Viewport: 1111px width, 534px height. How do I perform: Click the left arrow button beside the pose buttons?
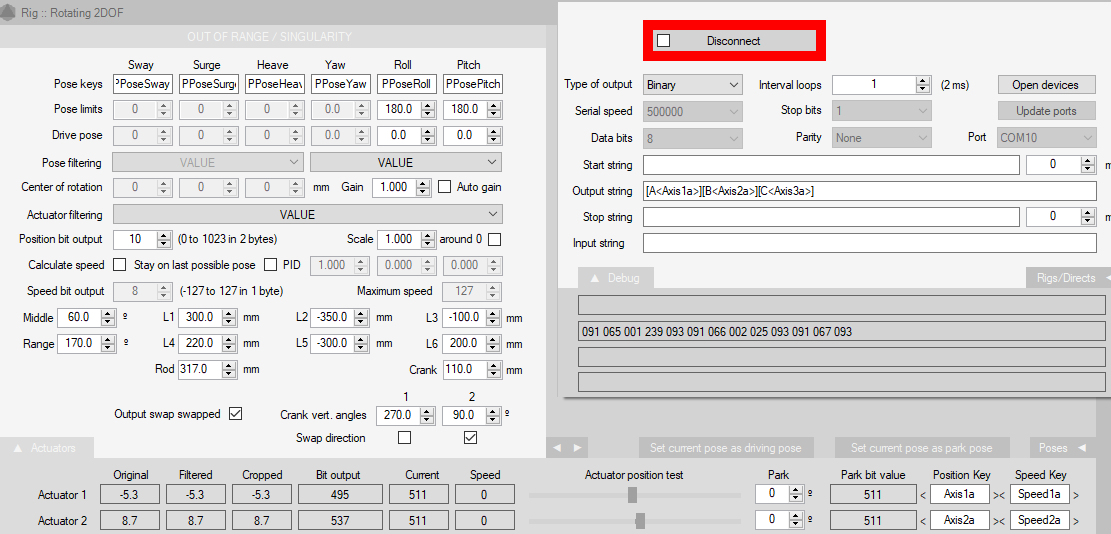click(x=557, y=448)
